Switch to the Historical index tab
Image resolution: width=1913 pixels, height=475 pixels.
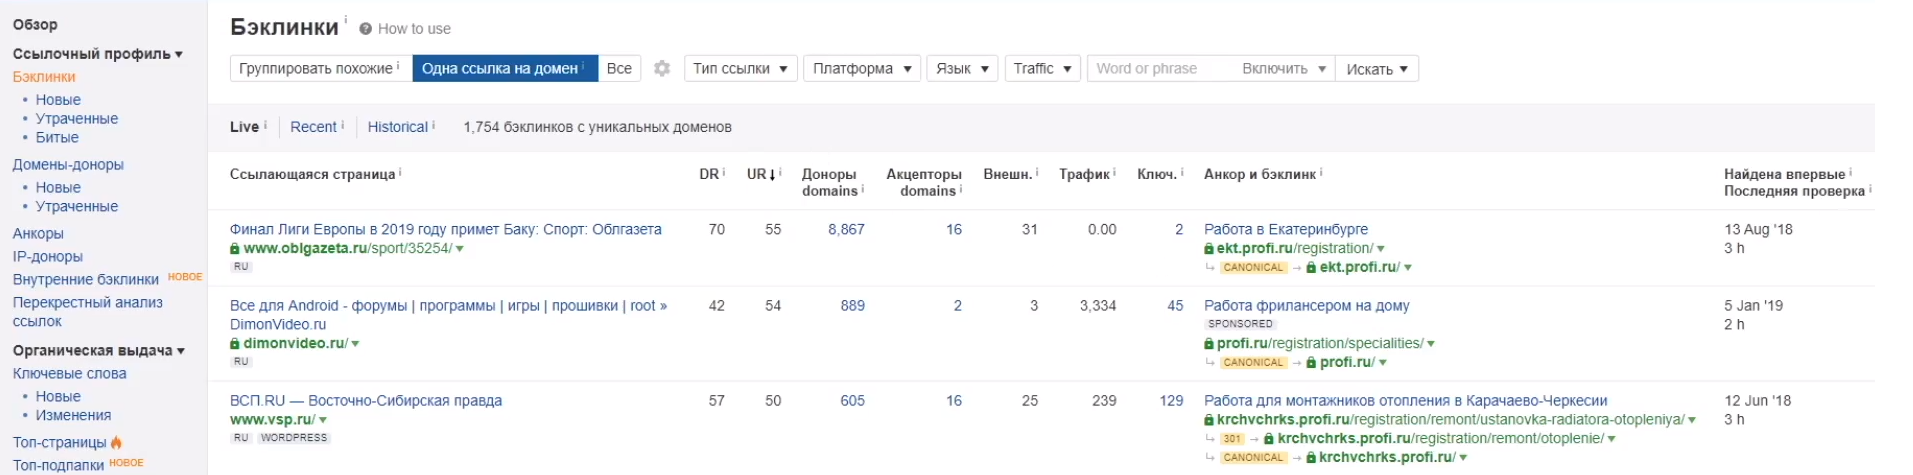[x=397, y=127]
